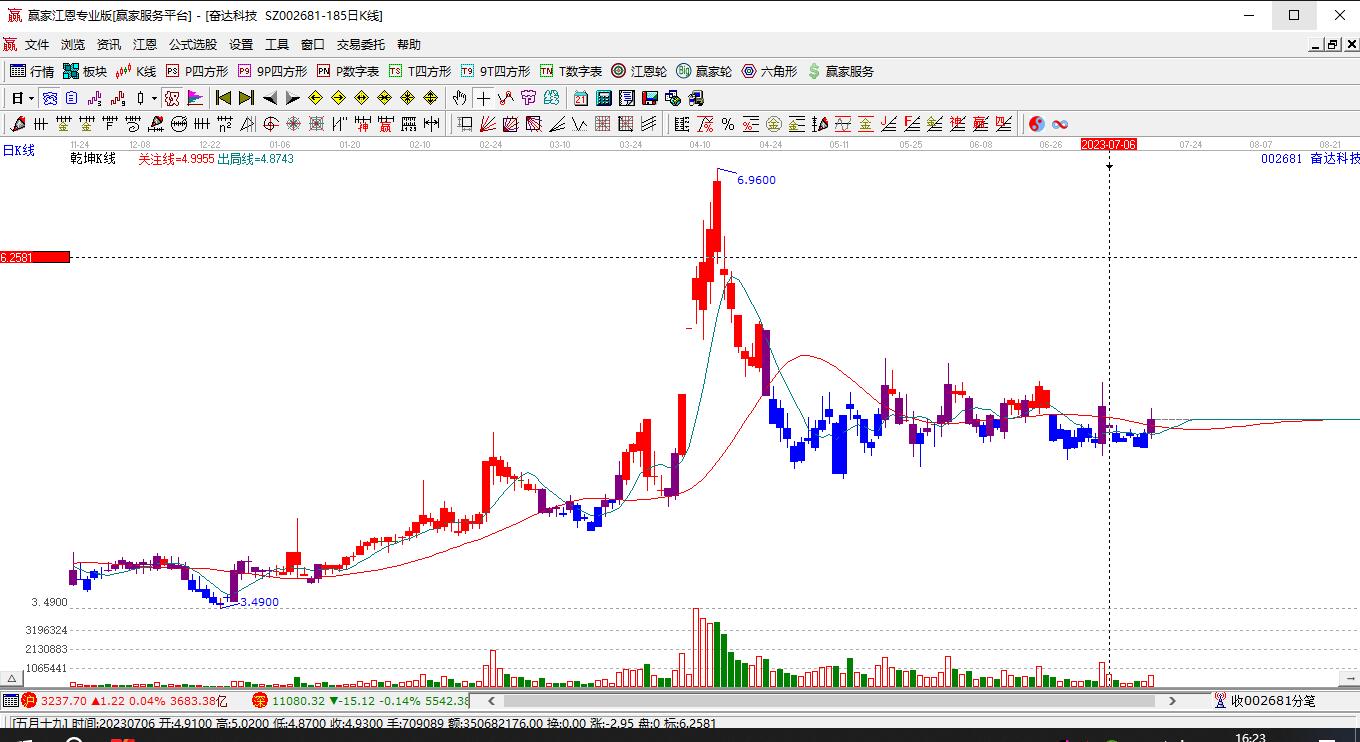Click the plain percent sign tool
1360x742 pixels.
[x=728, y=124]
